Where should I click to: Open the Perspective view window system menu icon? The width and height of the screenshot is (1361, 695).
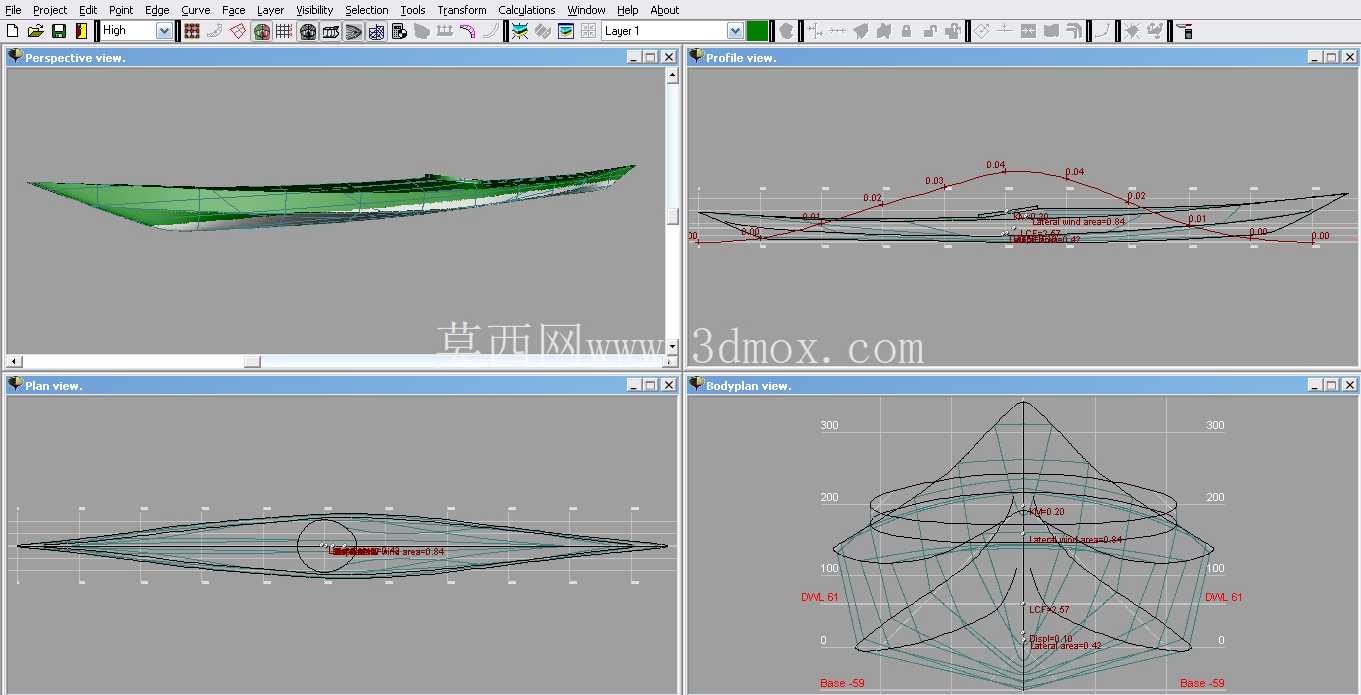pyautogui.click(x=14, y=57)
